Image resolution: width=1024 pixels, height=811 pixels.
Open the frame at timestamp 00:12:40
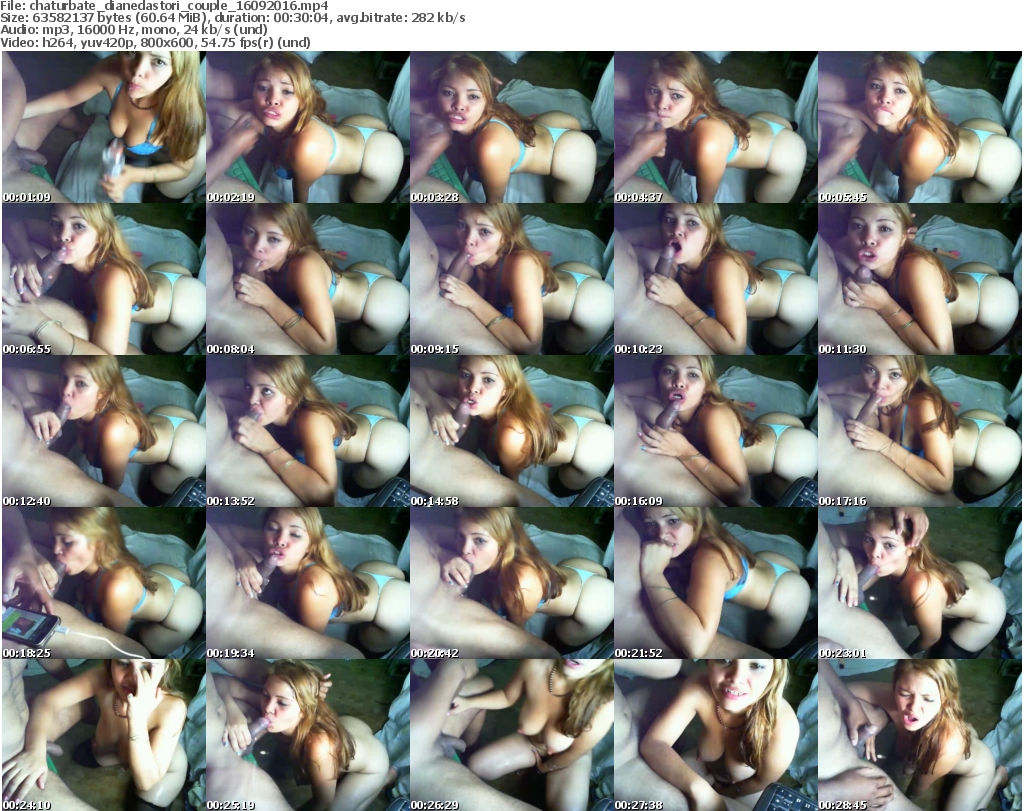click(103, 432)
